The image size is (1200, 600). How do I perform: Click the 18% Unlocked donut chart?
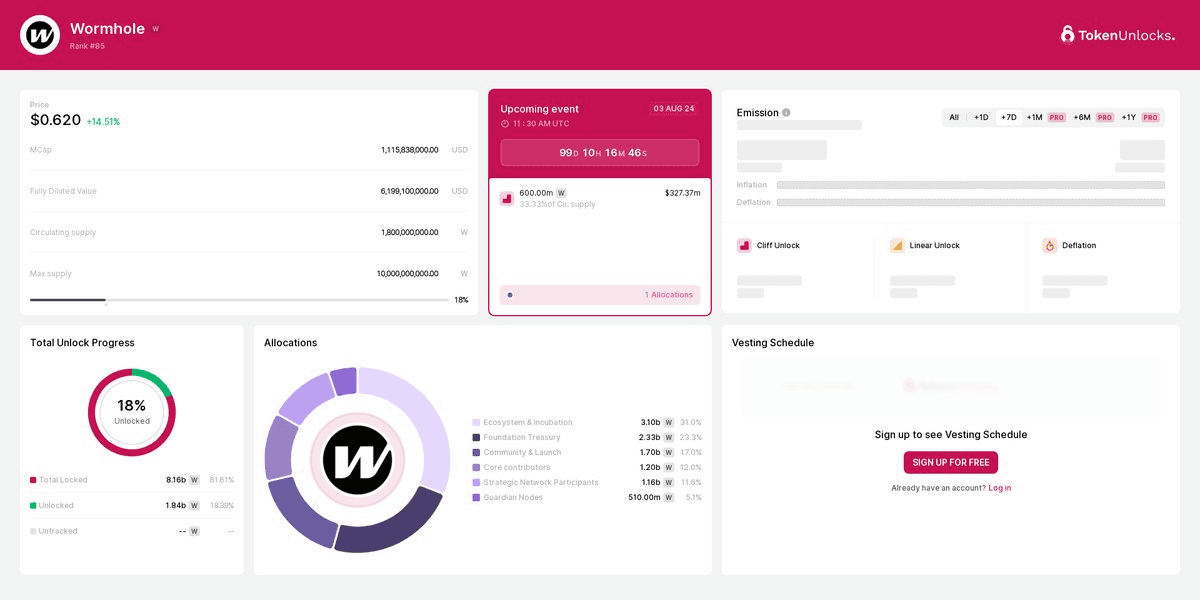tap(132, 413)
